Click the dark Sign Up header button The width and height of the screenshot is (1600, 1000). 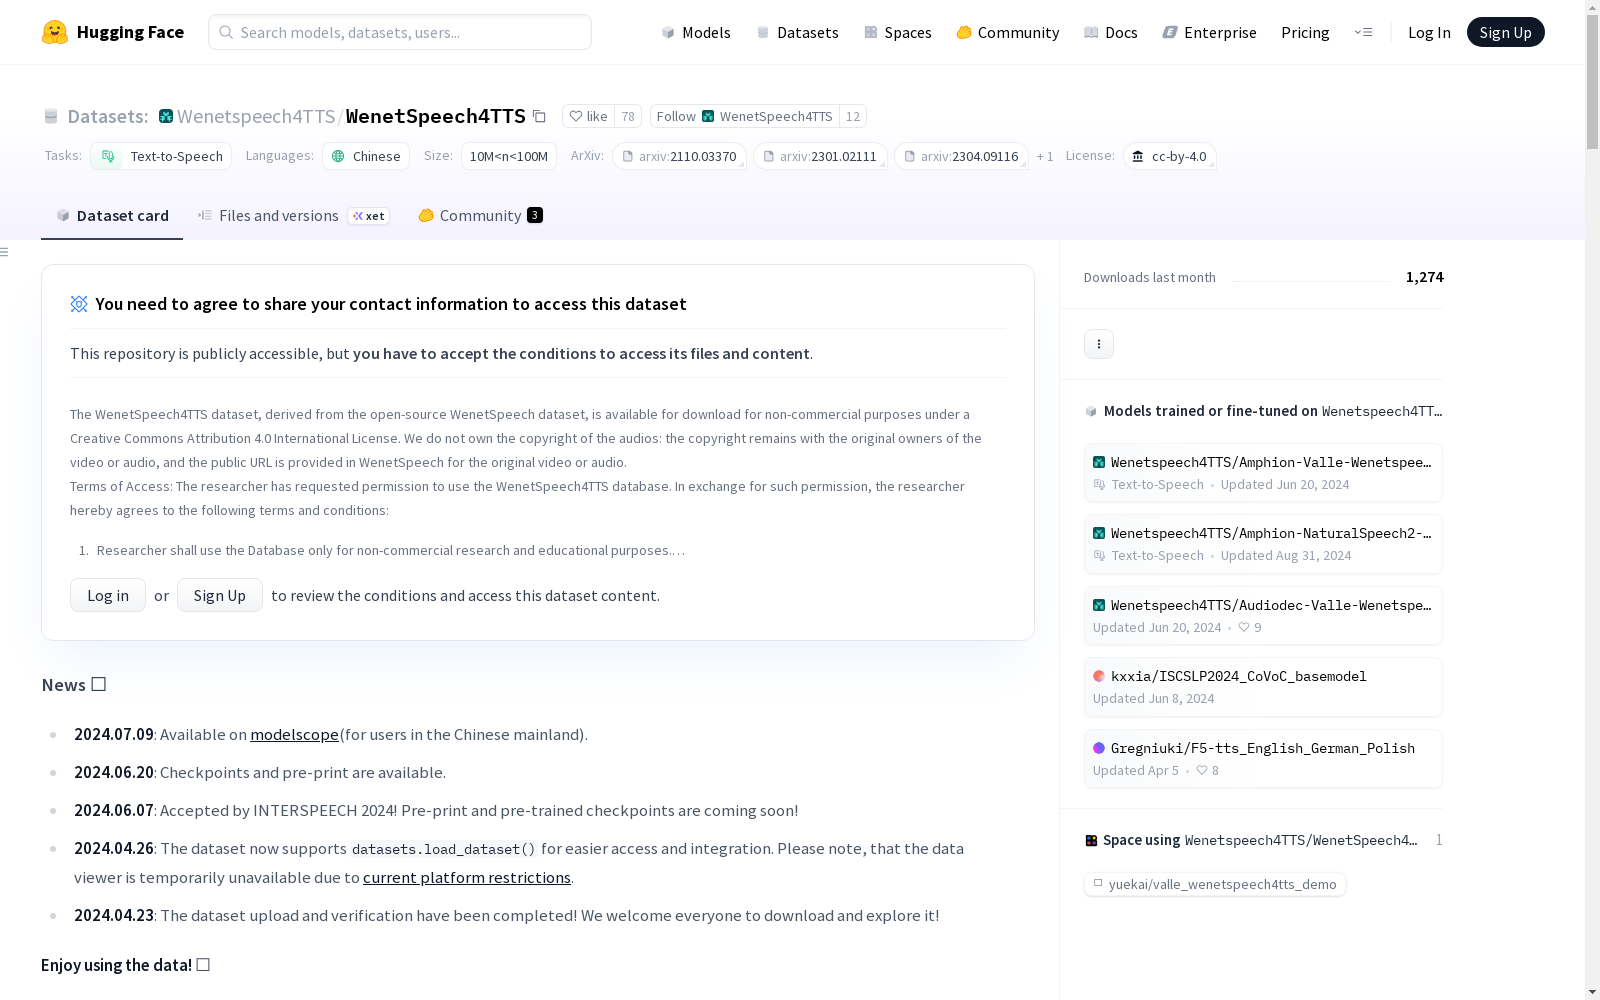(1505, 32)
